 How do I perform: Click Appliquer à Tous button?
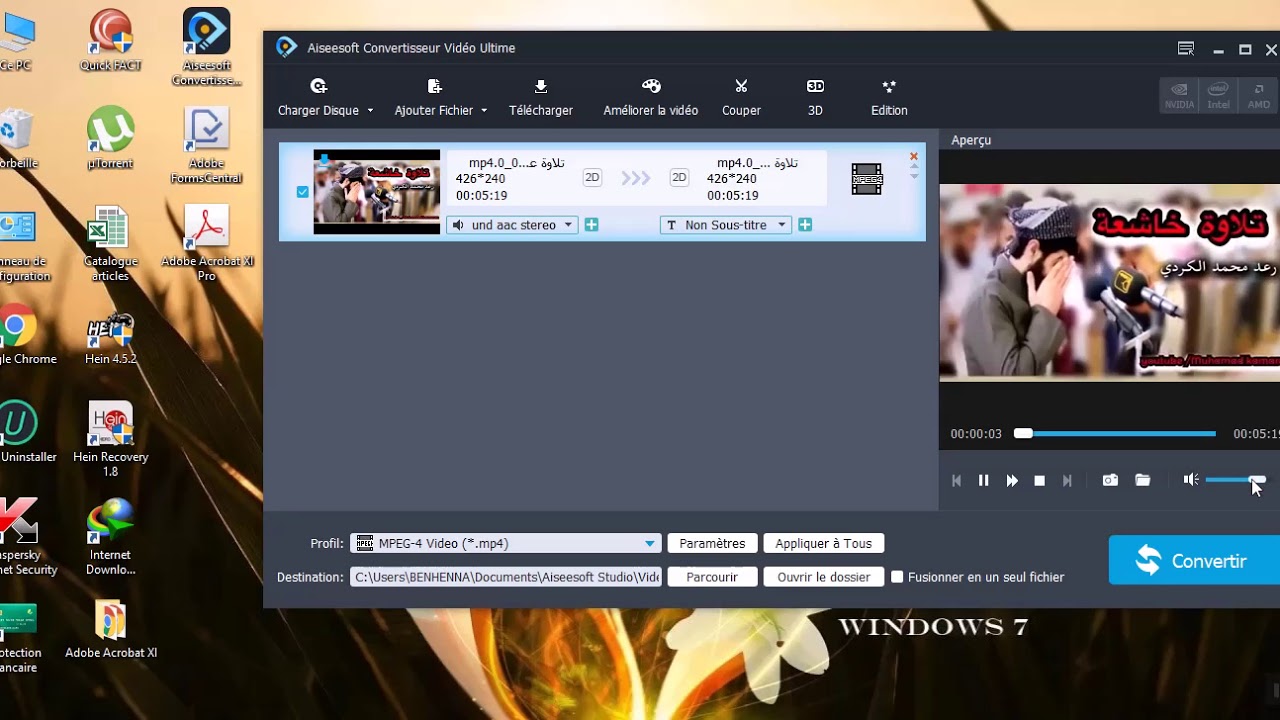[824, 544]
